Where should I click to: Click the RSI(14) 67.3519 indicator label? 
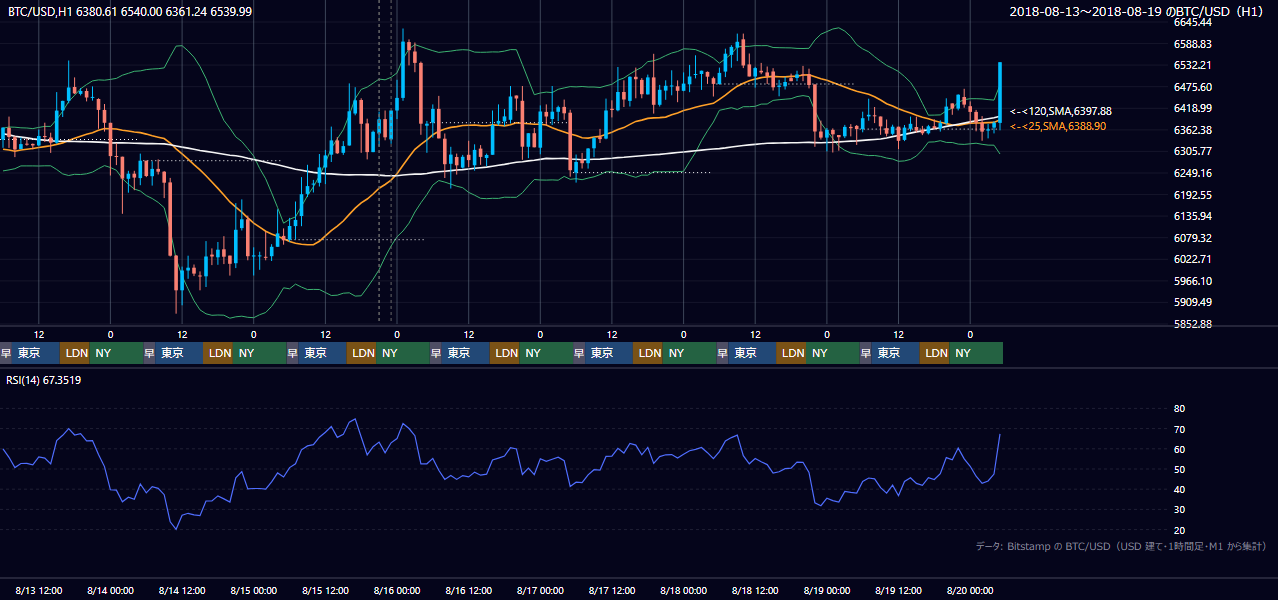[44, 380]
